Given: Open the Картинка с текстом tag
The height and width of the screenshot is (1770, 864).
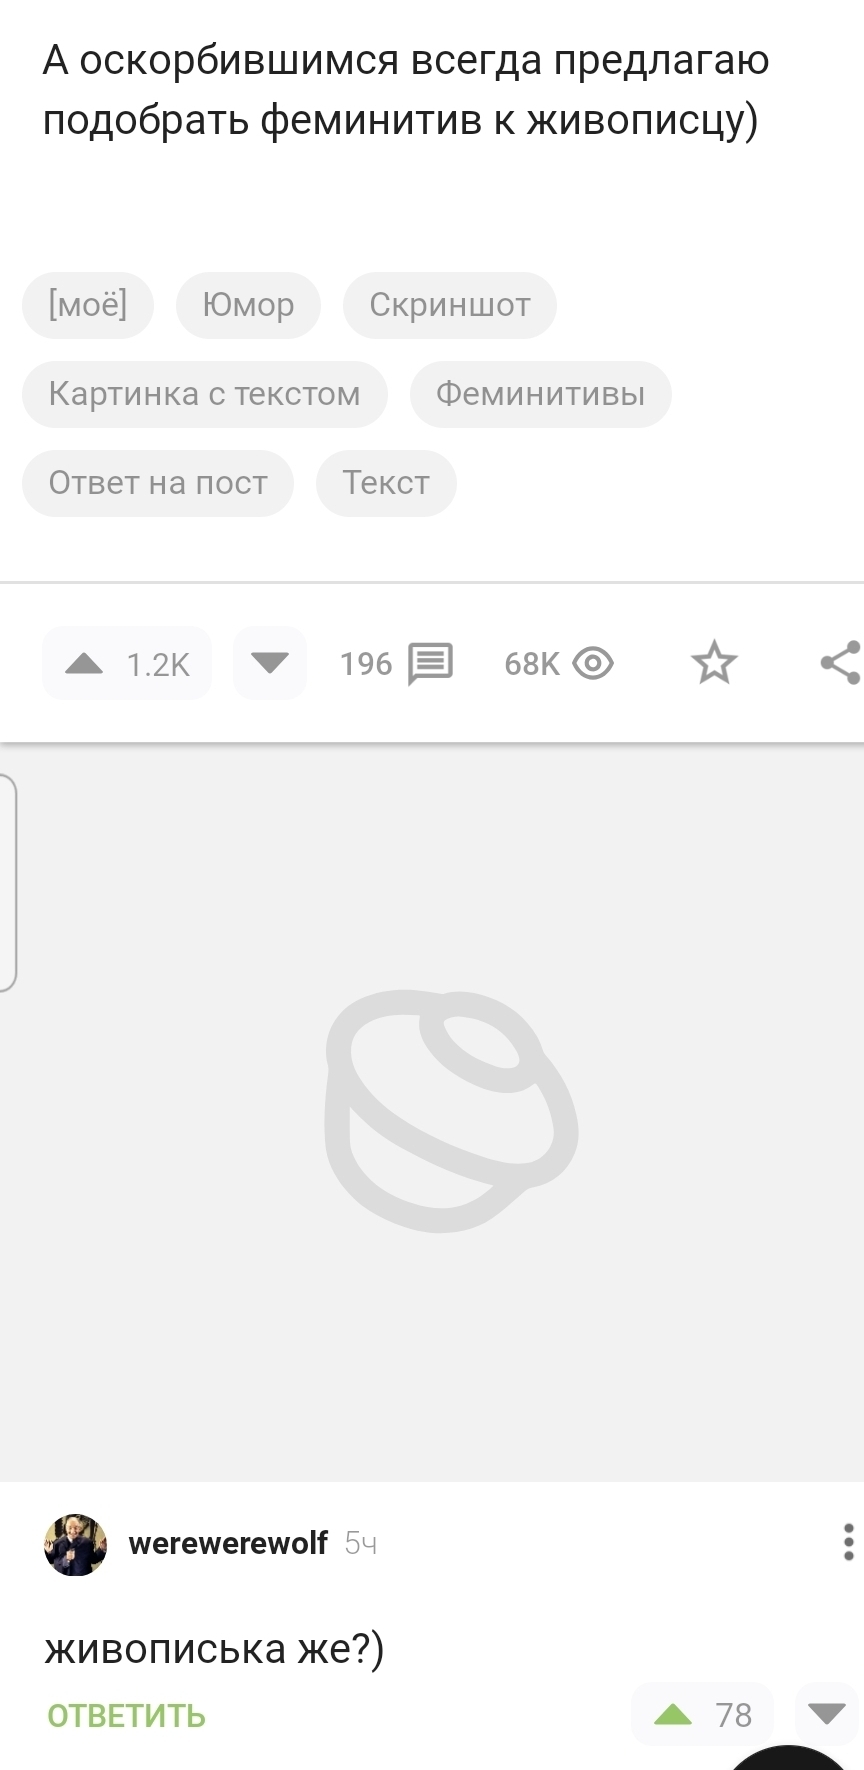Looking at the screenshot, I should pos(204,394).
